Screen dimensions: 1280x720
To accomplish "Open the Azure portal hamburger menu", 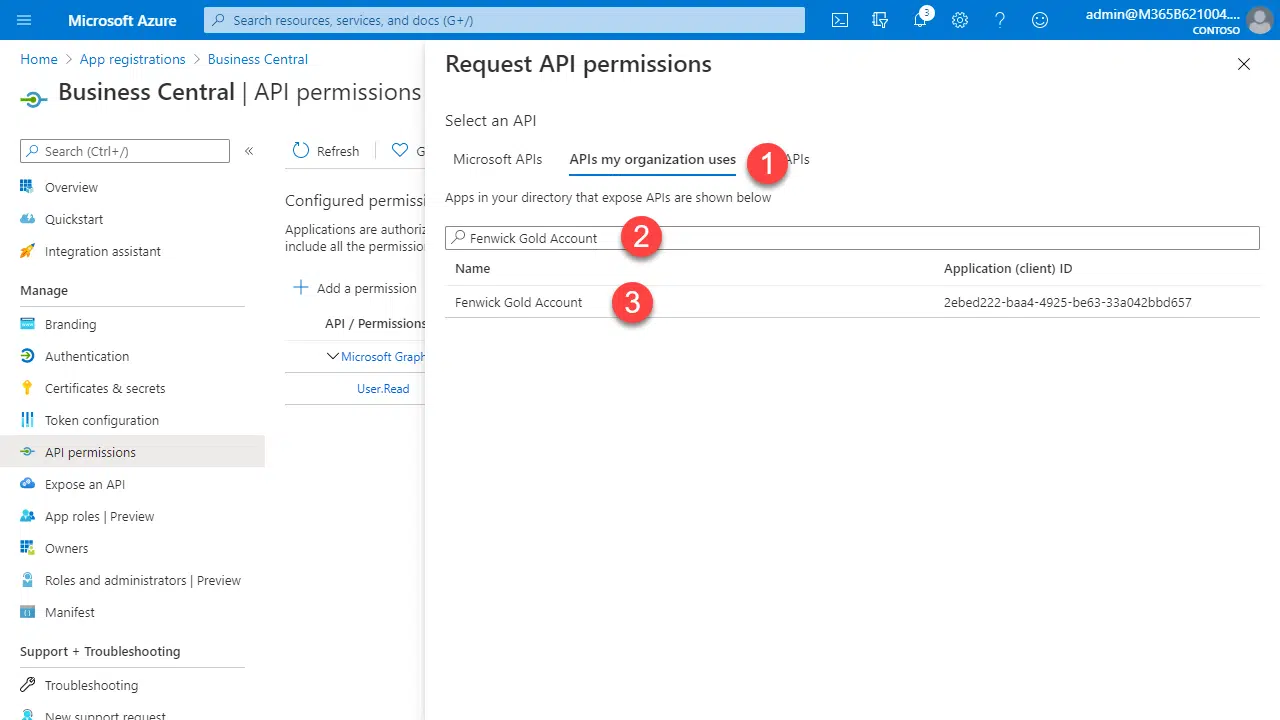I will point(25,20).
